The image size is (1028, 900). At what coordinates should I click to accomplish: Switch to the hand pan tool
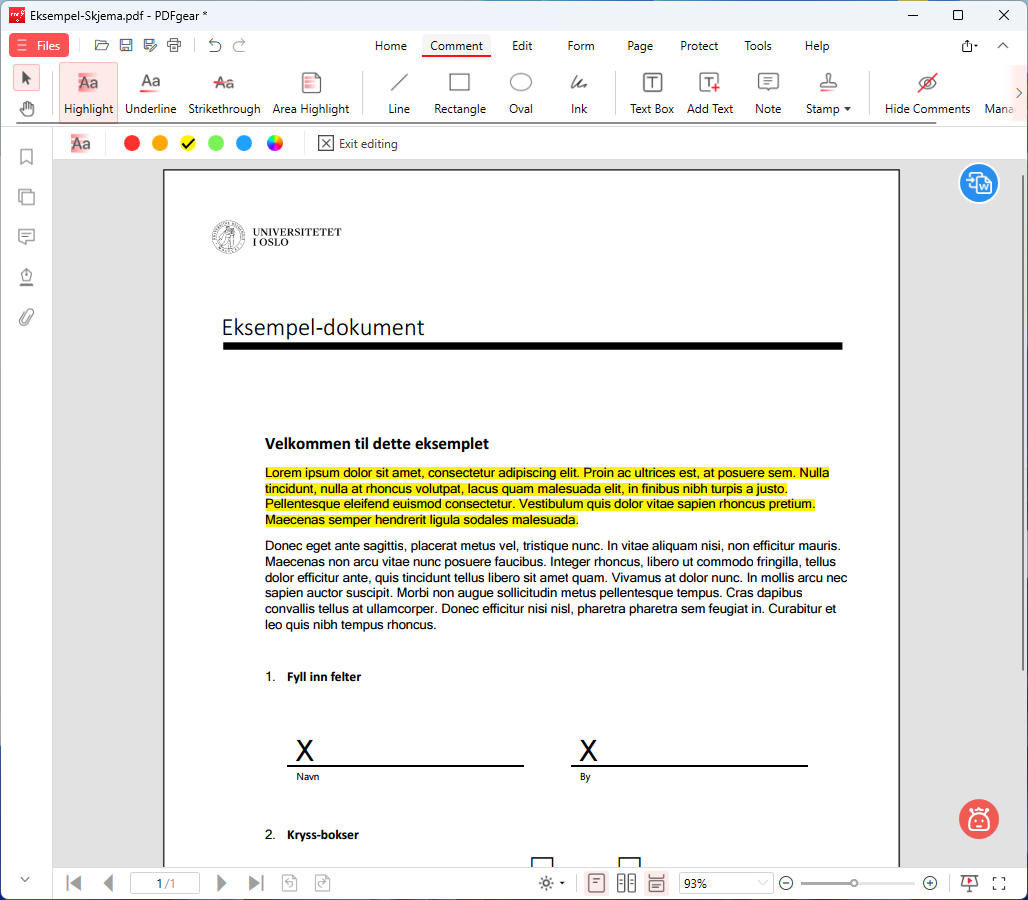pos(26,108)
